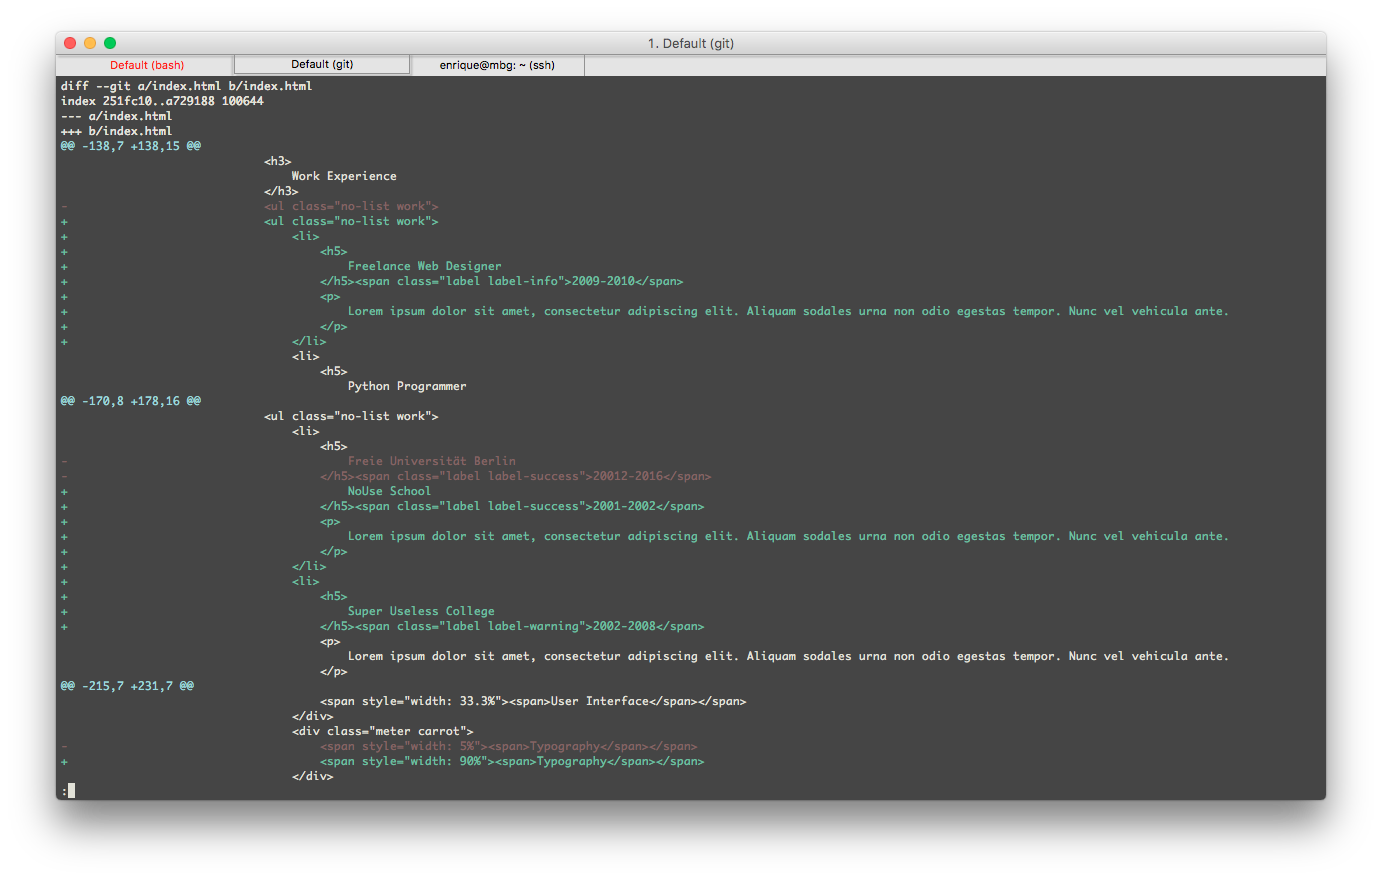Click the added 'width: 90%' Typography line
The image size is (1382, 880).
[512, 761]
